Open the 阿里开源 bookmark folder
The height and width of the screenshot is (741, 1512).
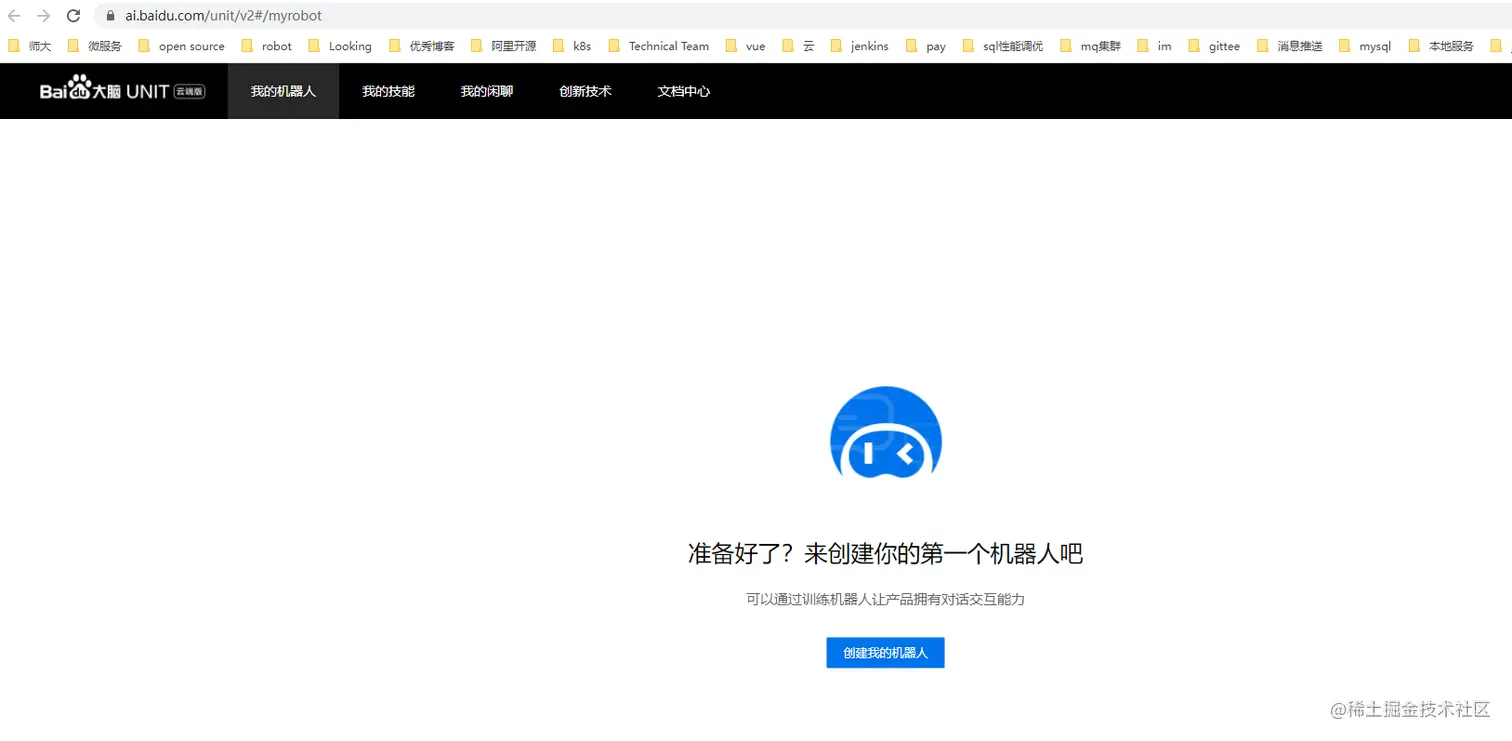click(x=503, y=46)
